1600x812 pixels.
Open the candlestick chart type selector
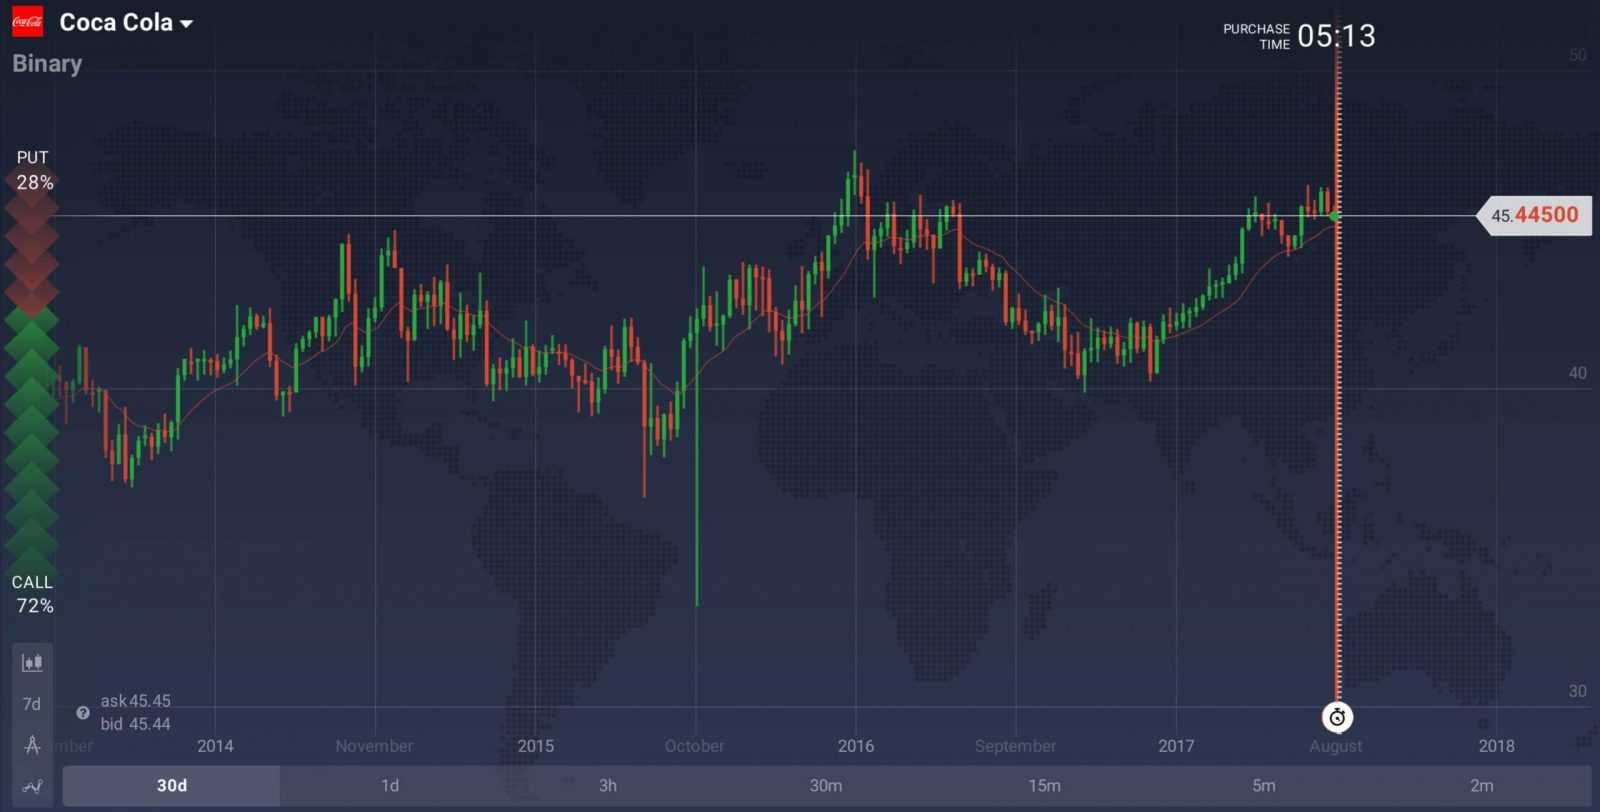32,663
